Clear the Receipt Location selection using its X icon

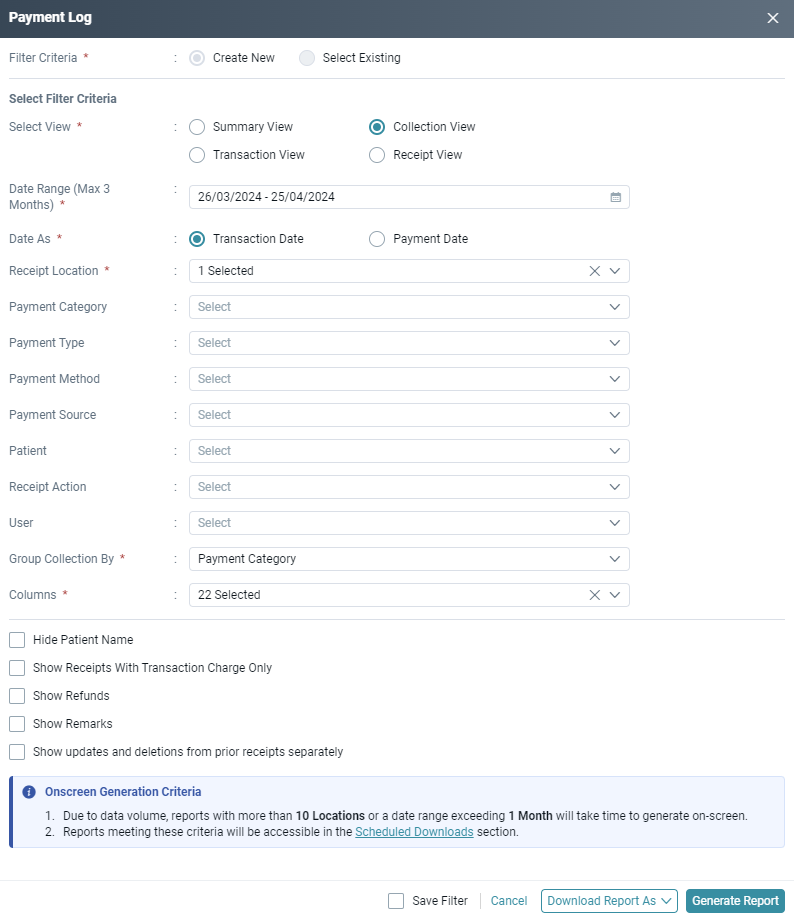click(x=593, y=270)
